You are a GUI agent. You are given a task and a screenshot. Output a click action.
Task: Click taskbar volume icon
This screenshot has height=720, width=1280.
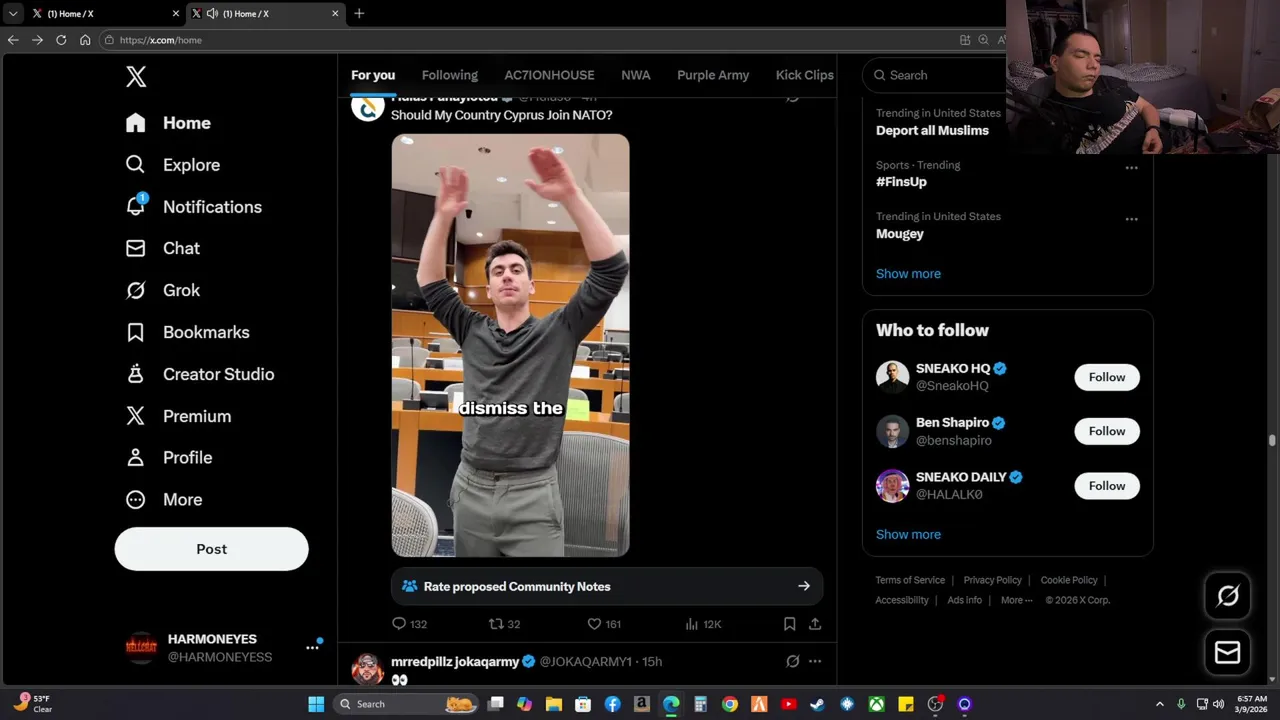pos(1219,704)
